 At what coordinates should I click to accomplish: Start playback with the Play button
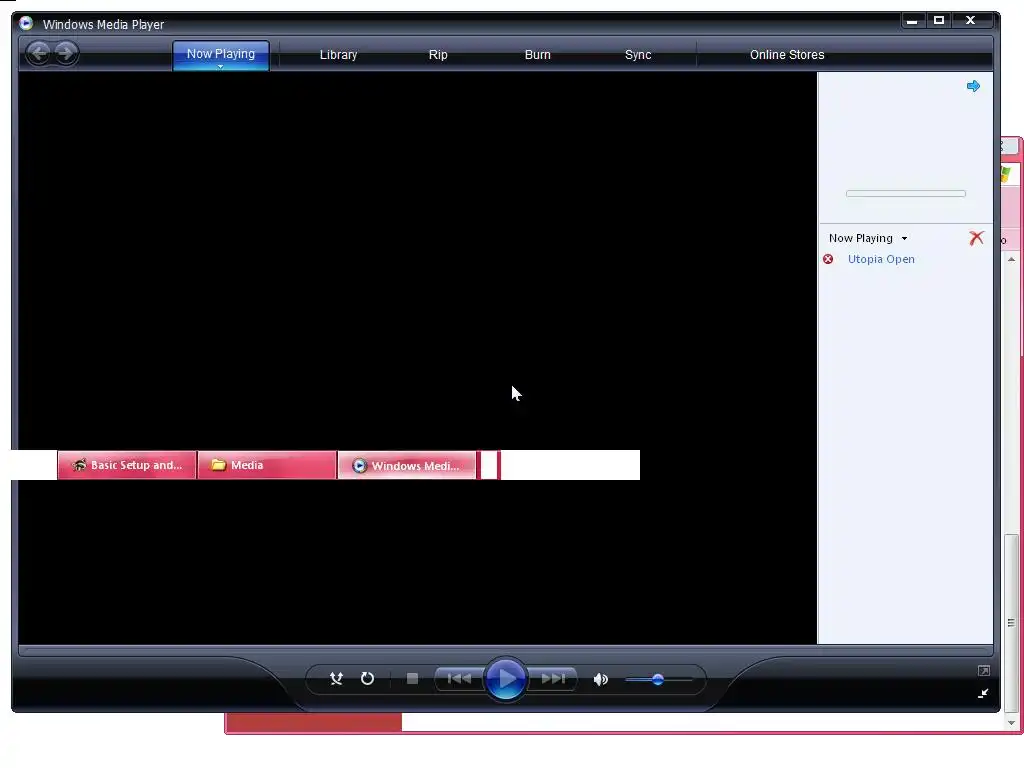pyautogui.click(x=505, y=679)
